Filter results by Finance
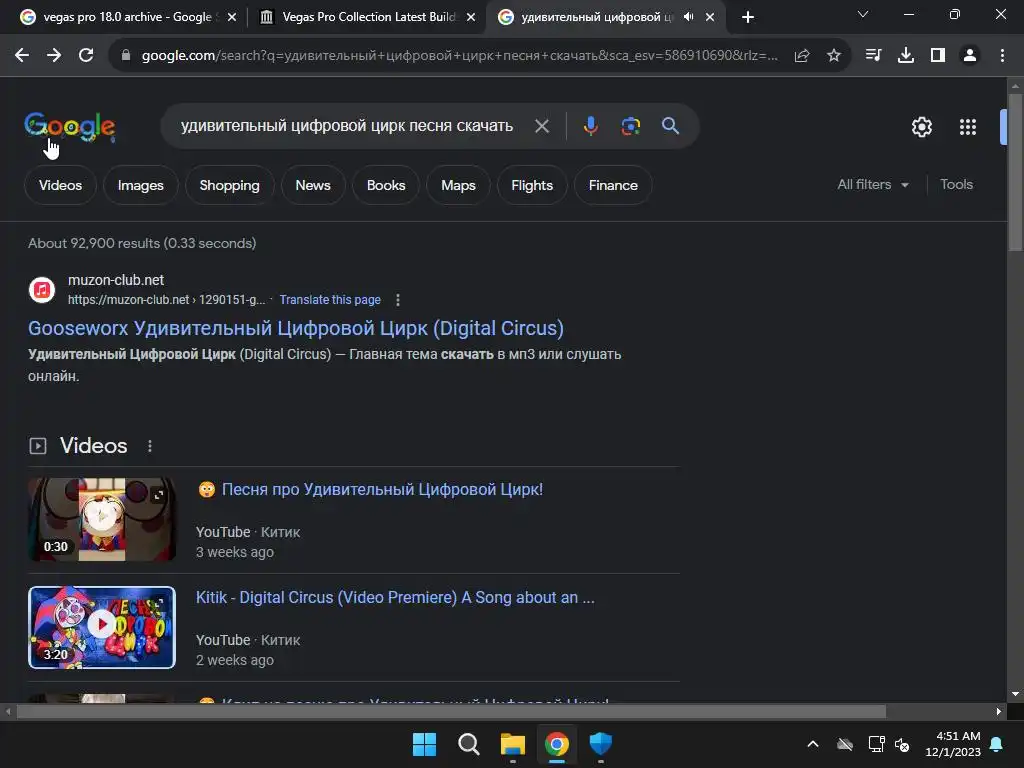Image resolution: width=1024 pixels, height=768 pixels. [613, 185]
